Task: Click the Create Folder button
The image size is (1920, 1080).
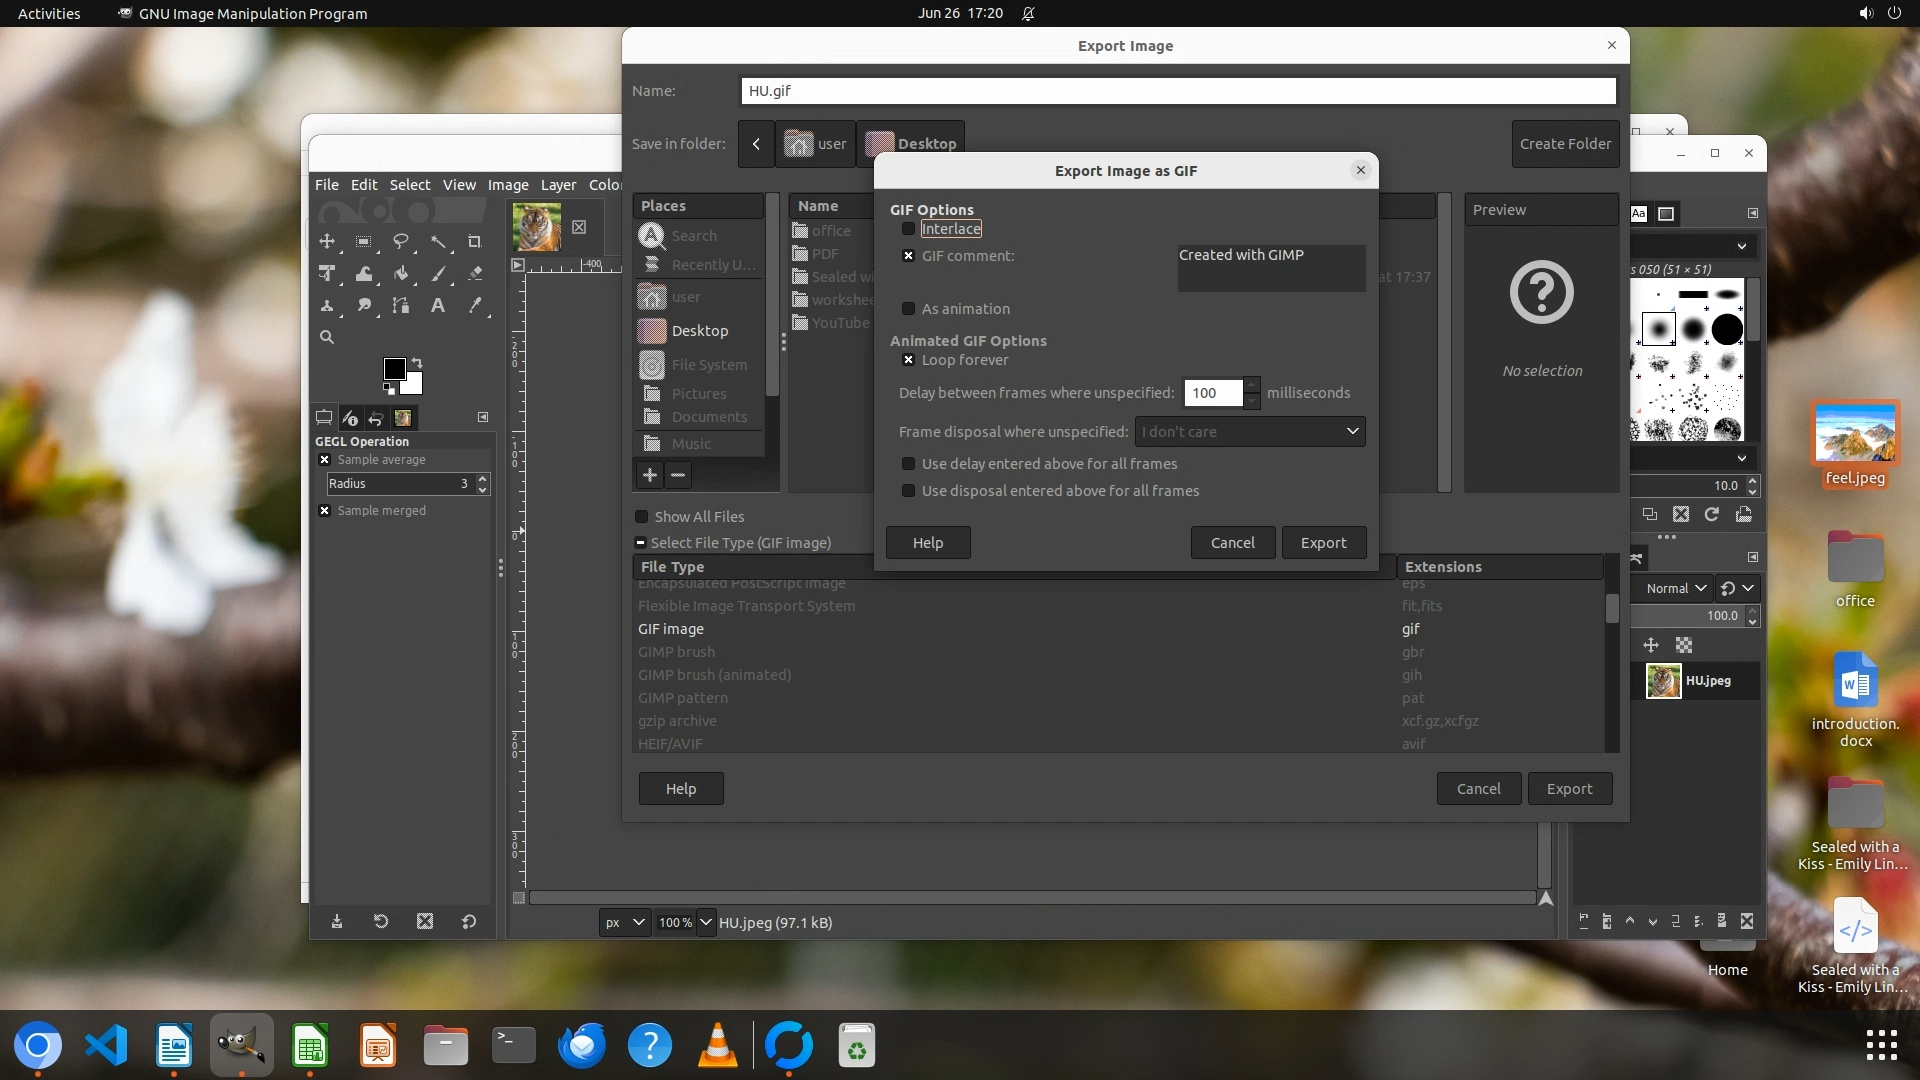Action: tap(1565, 144)
